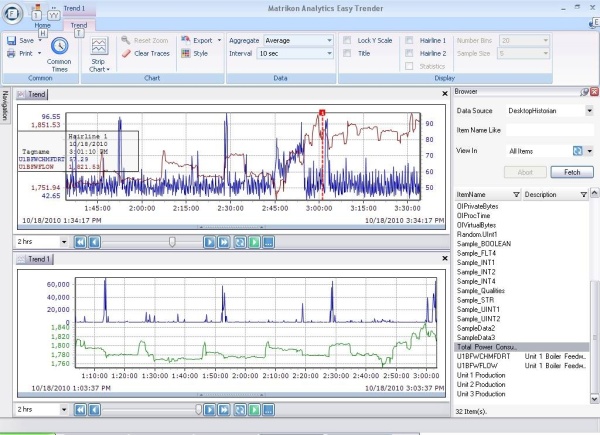Step back in the upper trend
This screenshot has height=435, width=600.
click(x=95, y=242)
